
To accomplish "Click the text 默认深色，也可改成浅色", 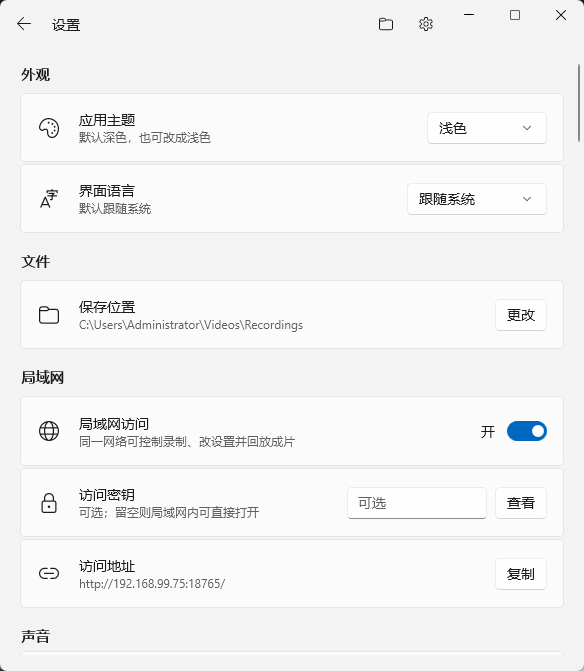I will pyautogui.click(x=145, y=138).
